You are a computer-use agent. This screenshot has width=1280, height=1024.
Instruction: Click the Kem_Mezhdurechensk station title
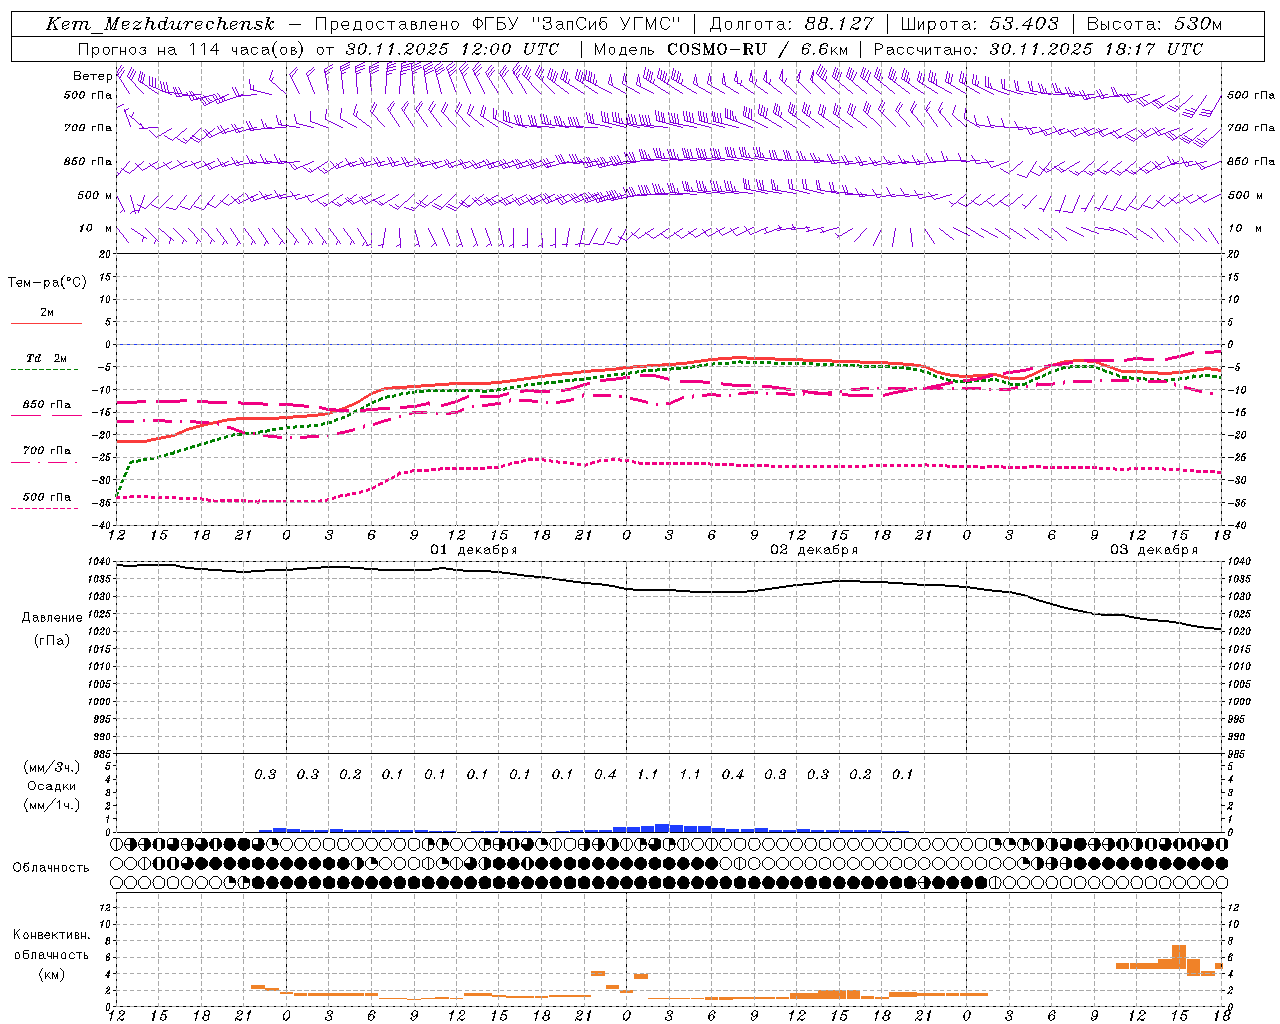click(160, 24)
